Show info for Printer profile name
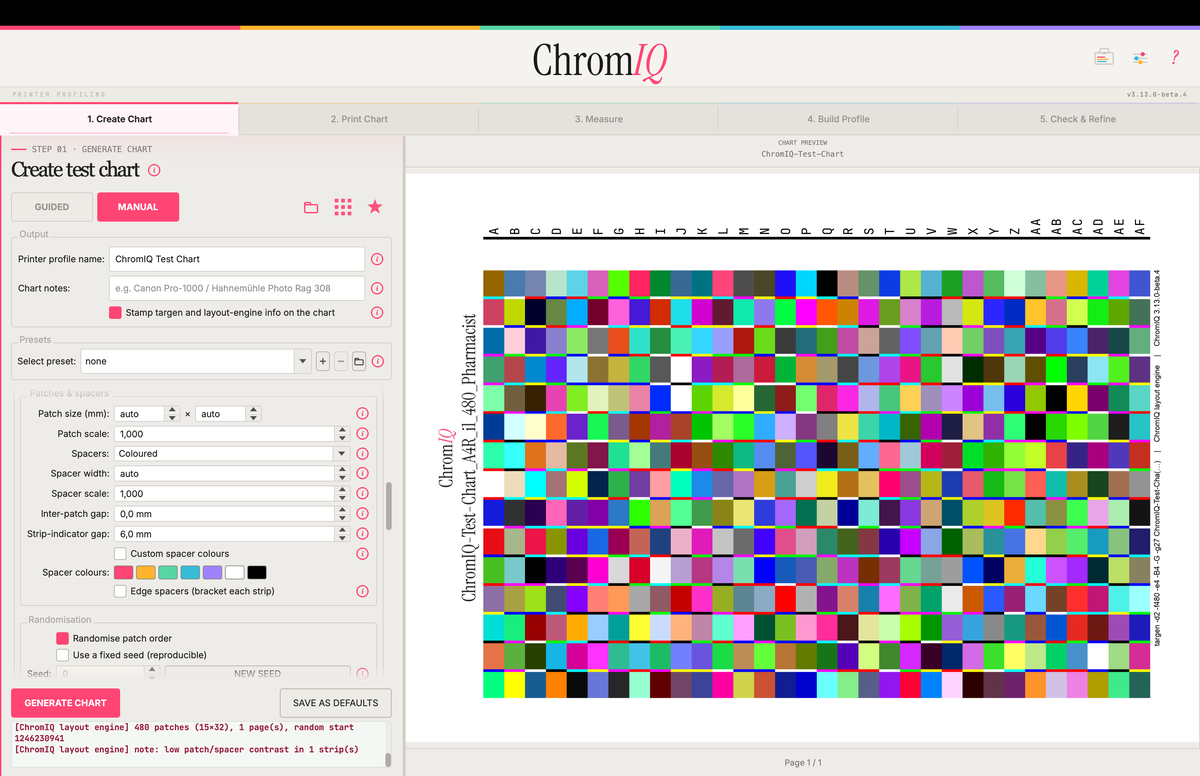This screenshot has height=776, width=1200. 377,259
